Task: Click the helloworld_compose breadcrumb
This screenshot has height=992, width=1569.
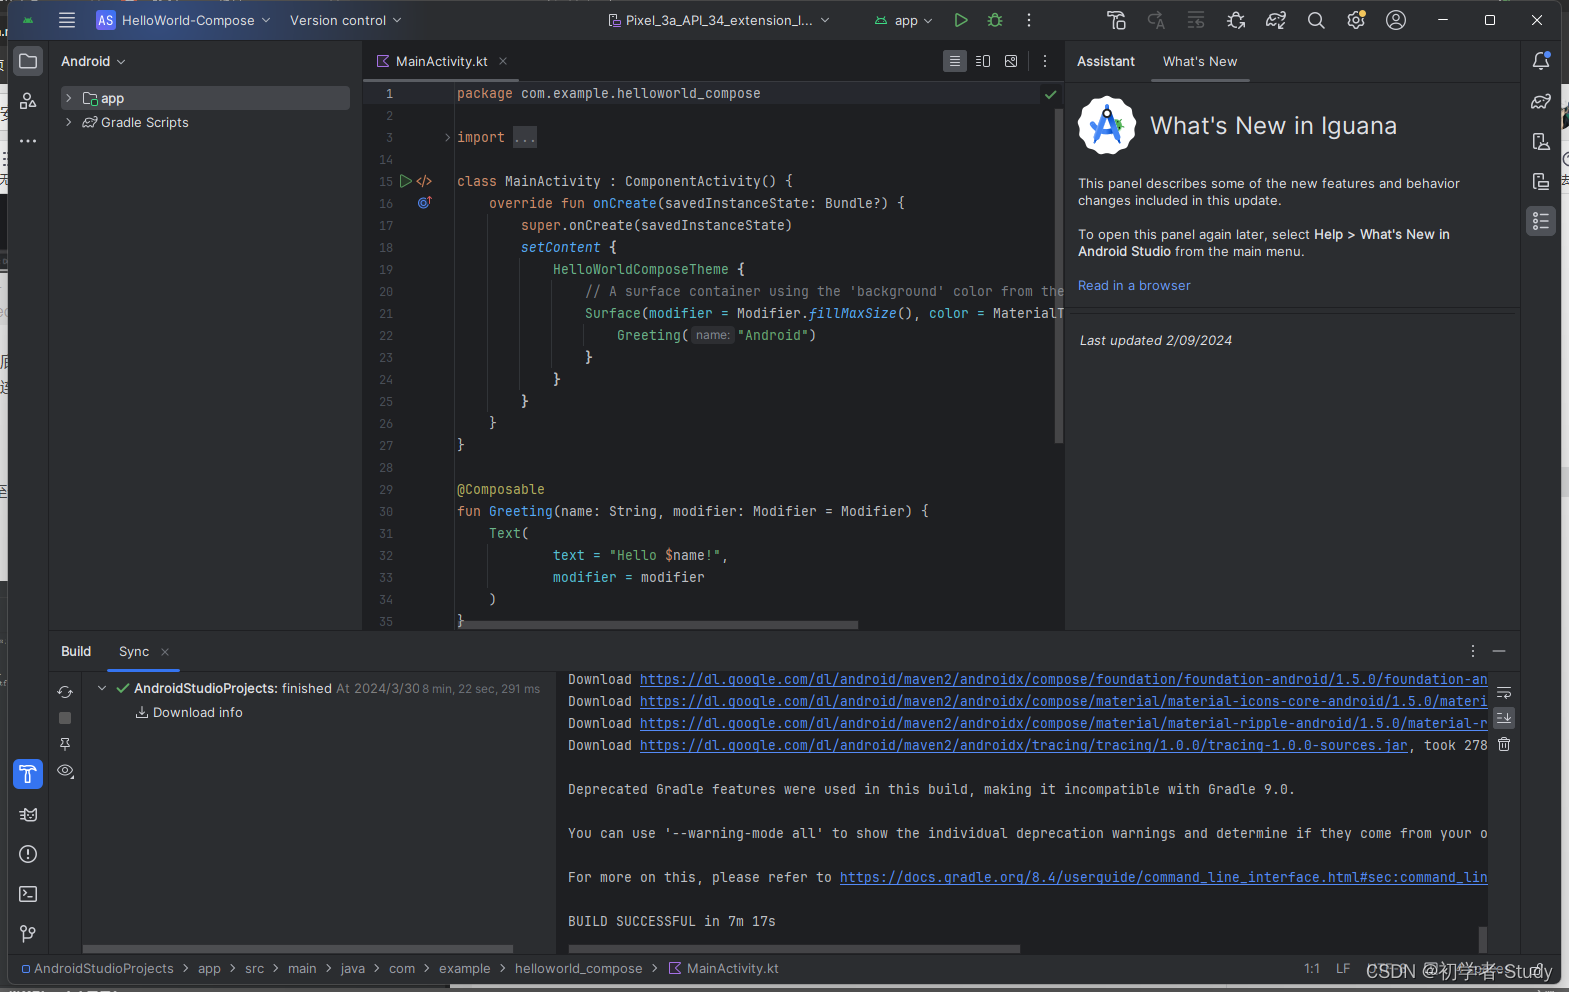Action: 579,968
